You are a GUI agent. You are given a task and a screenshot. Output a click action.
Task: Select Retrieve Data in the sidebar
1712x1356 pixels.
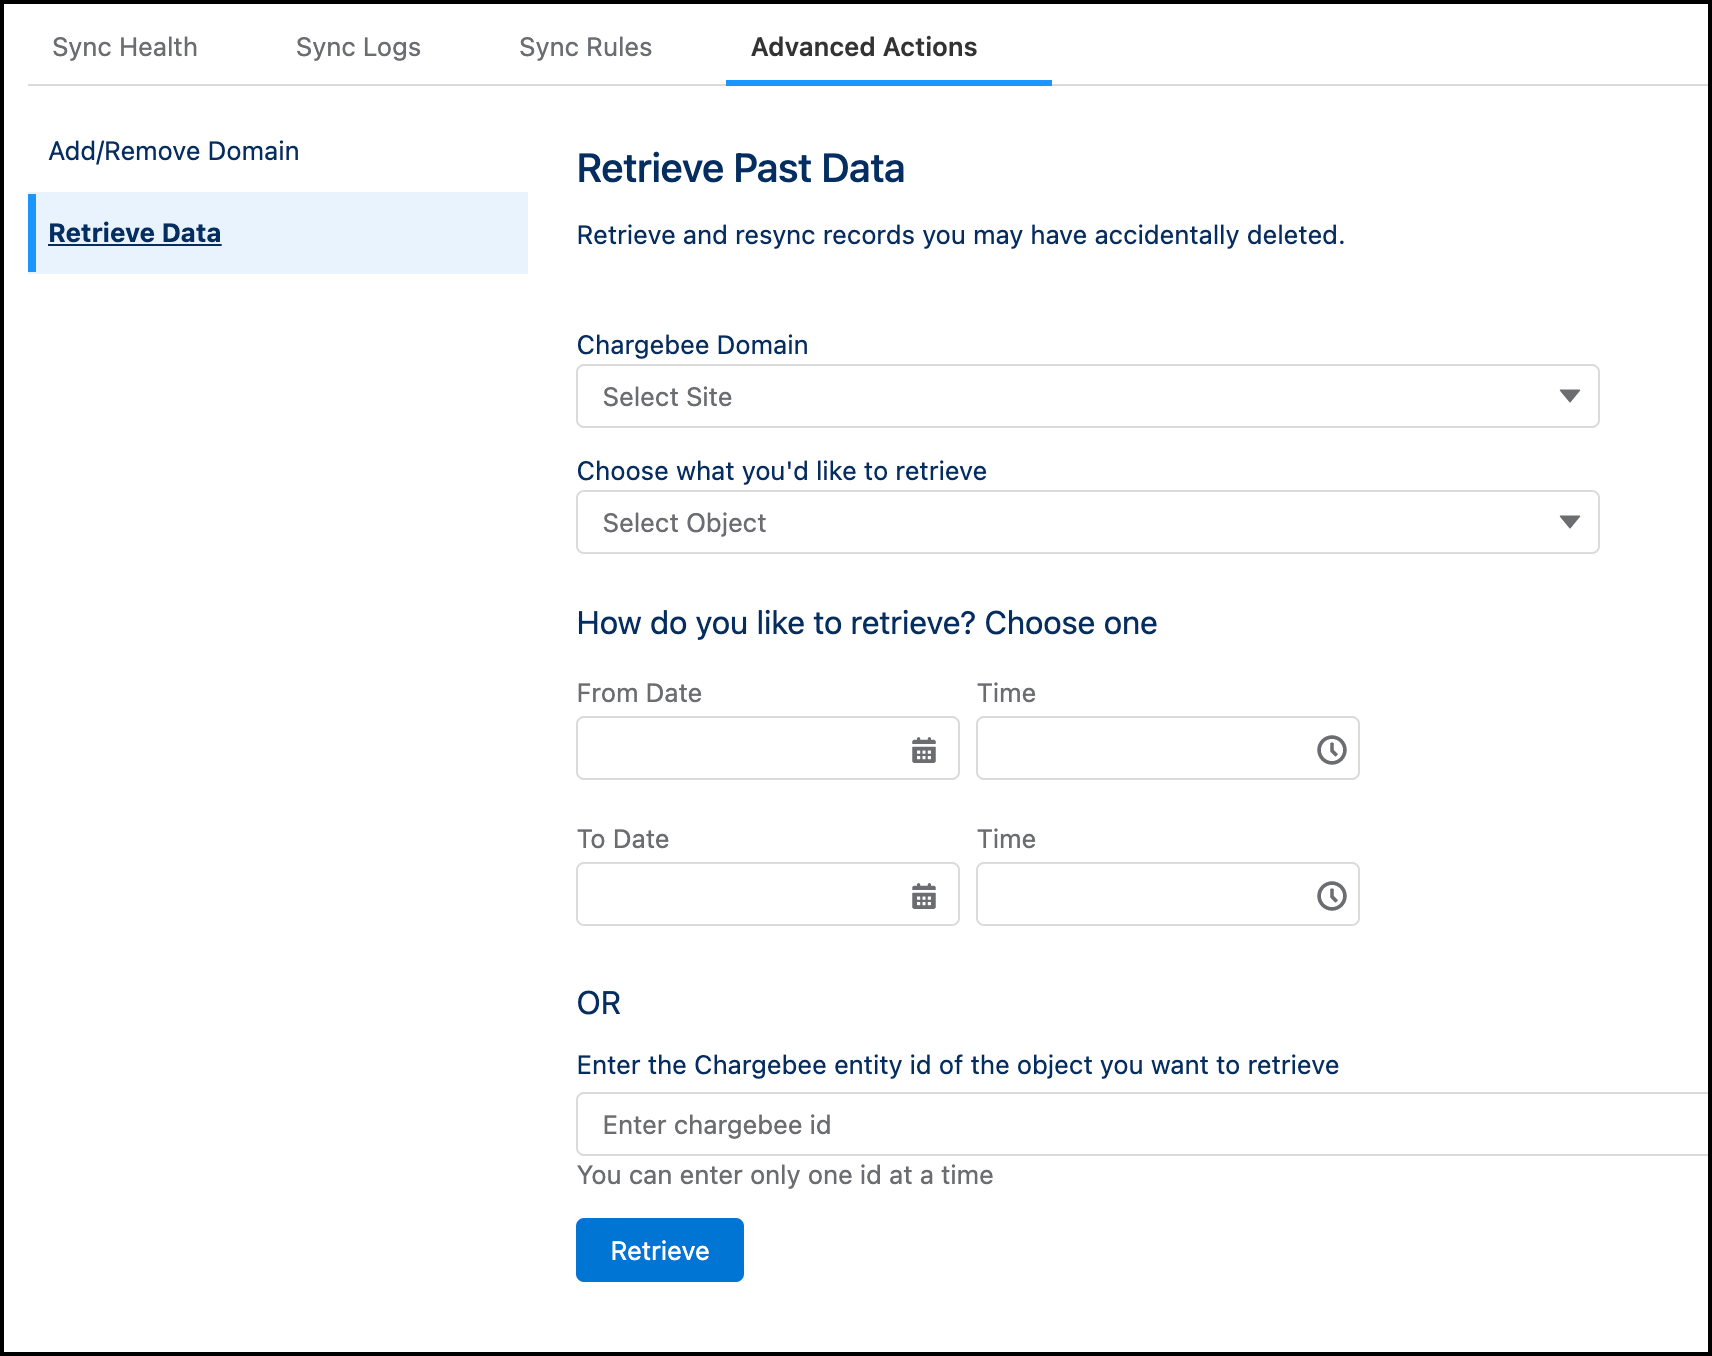135,233
